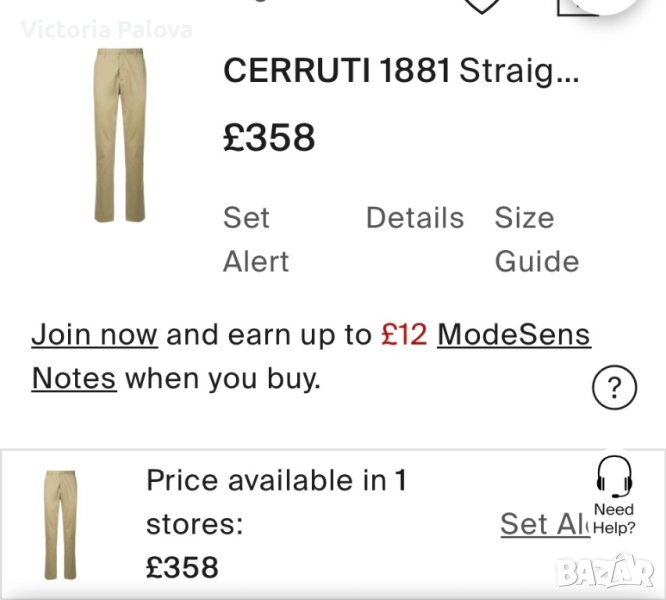666x600 pixels.
Task: Click the question mark help circle
Action: tap(614, 387)
